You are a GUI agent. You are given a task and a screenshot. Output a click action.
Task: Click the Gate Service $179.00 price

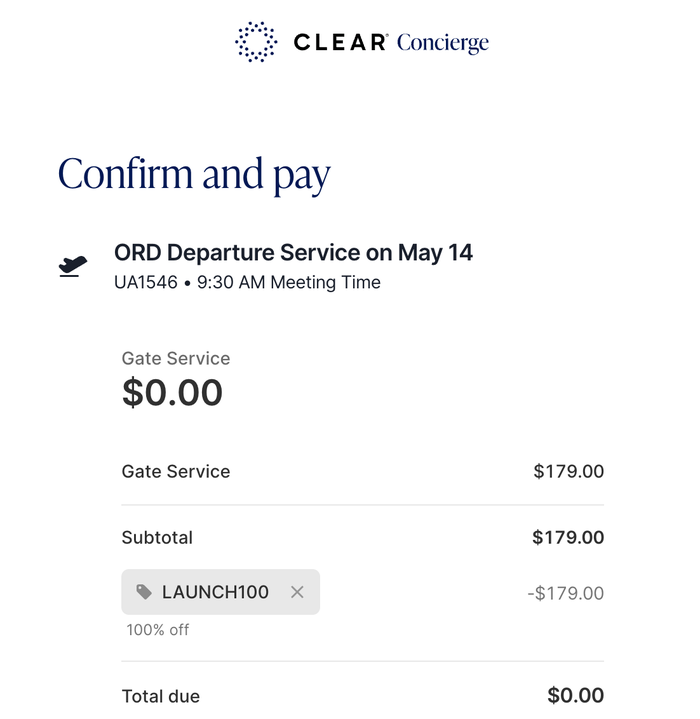click(568, 471)
